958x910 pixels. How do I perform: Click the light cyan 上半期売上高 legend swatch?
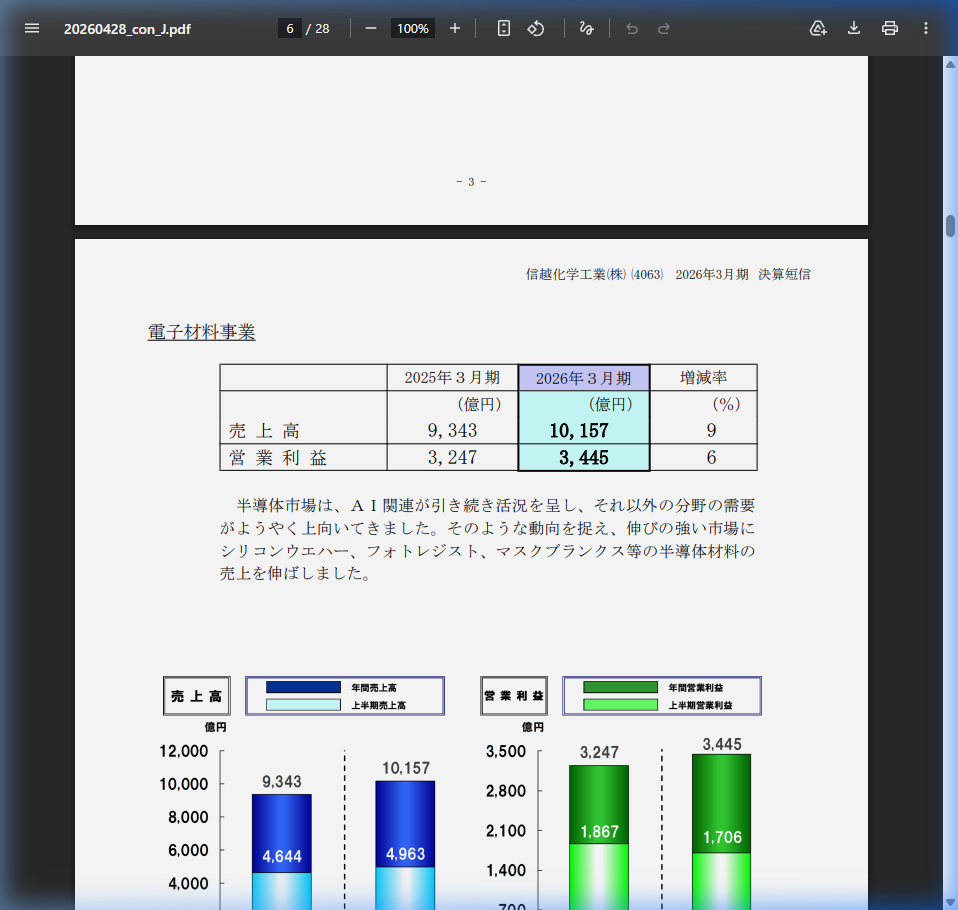click(x=303, y=705)
